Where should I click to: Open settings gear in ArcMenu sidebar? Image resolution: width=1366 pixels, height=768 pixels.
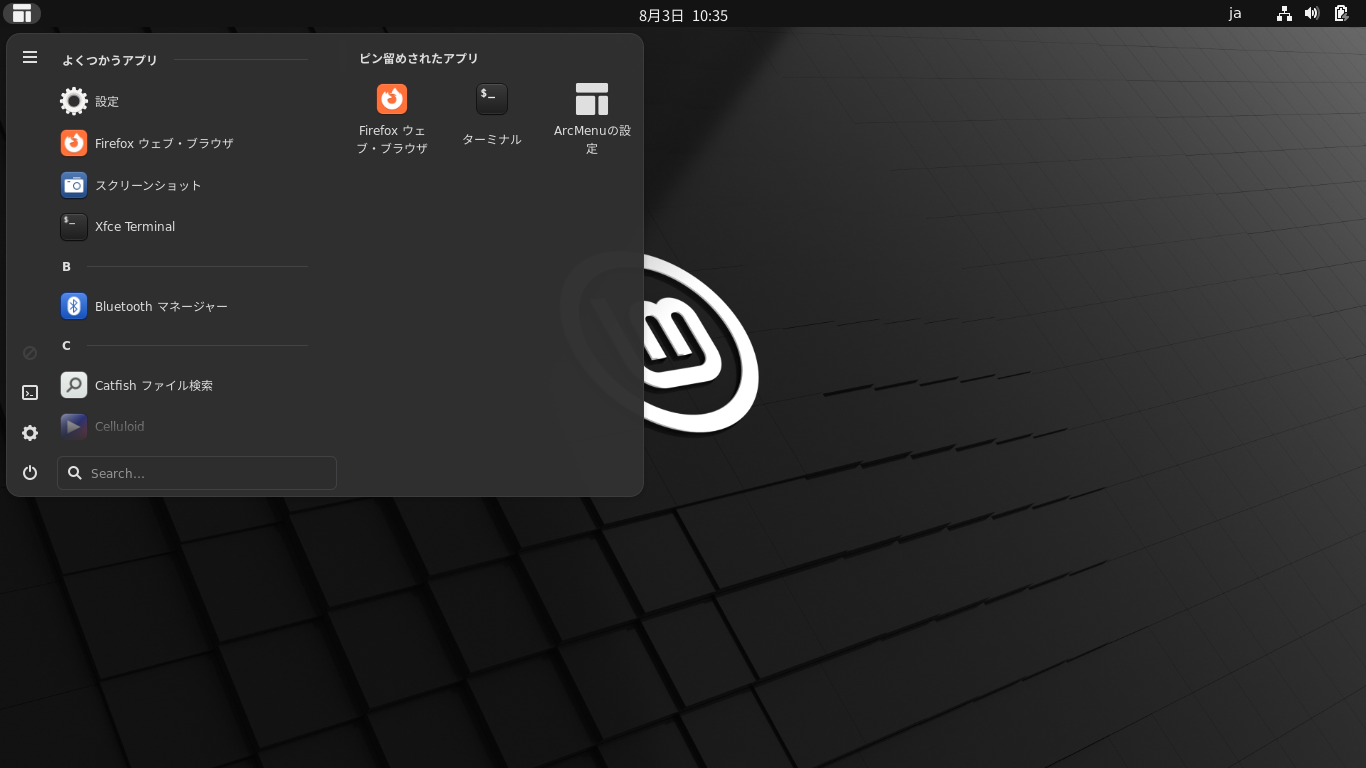click(30, 433)
